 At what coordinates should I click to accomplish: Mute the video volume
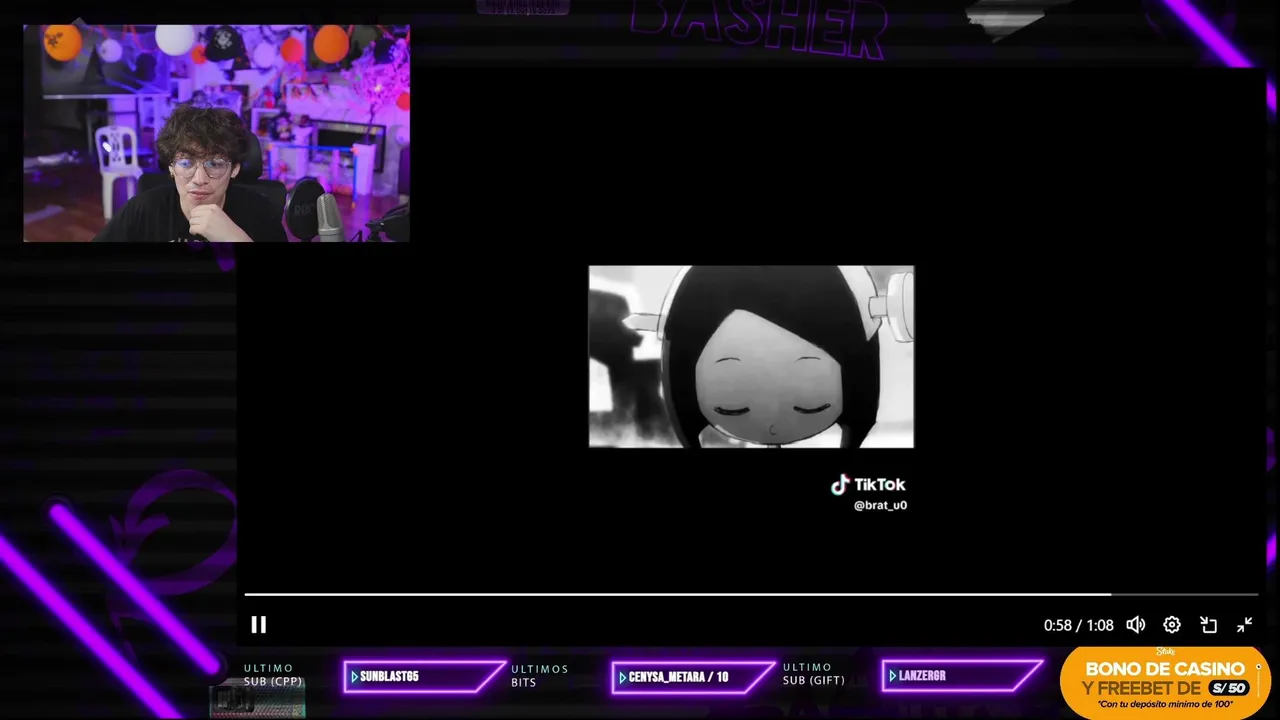coord(1136,625)
